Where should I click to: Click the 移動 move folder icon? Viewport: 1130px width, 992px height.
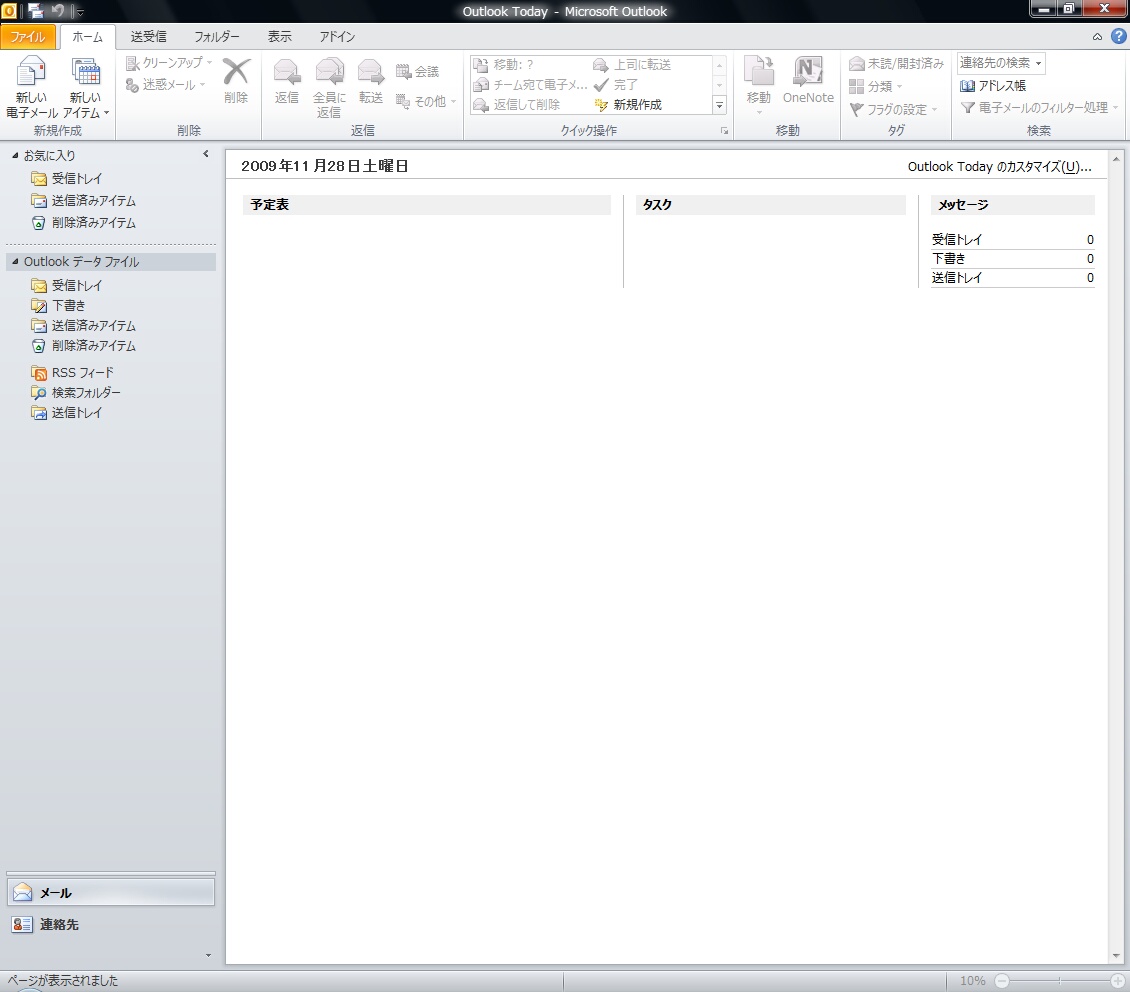click(x=758, y=73)
